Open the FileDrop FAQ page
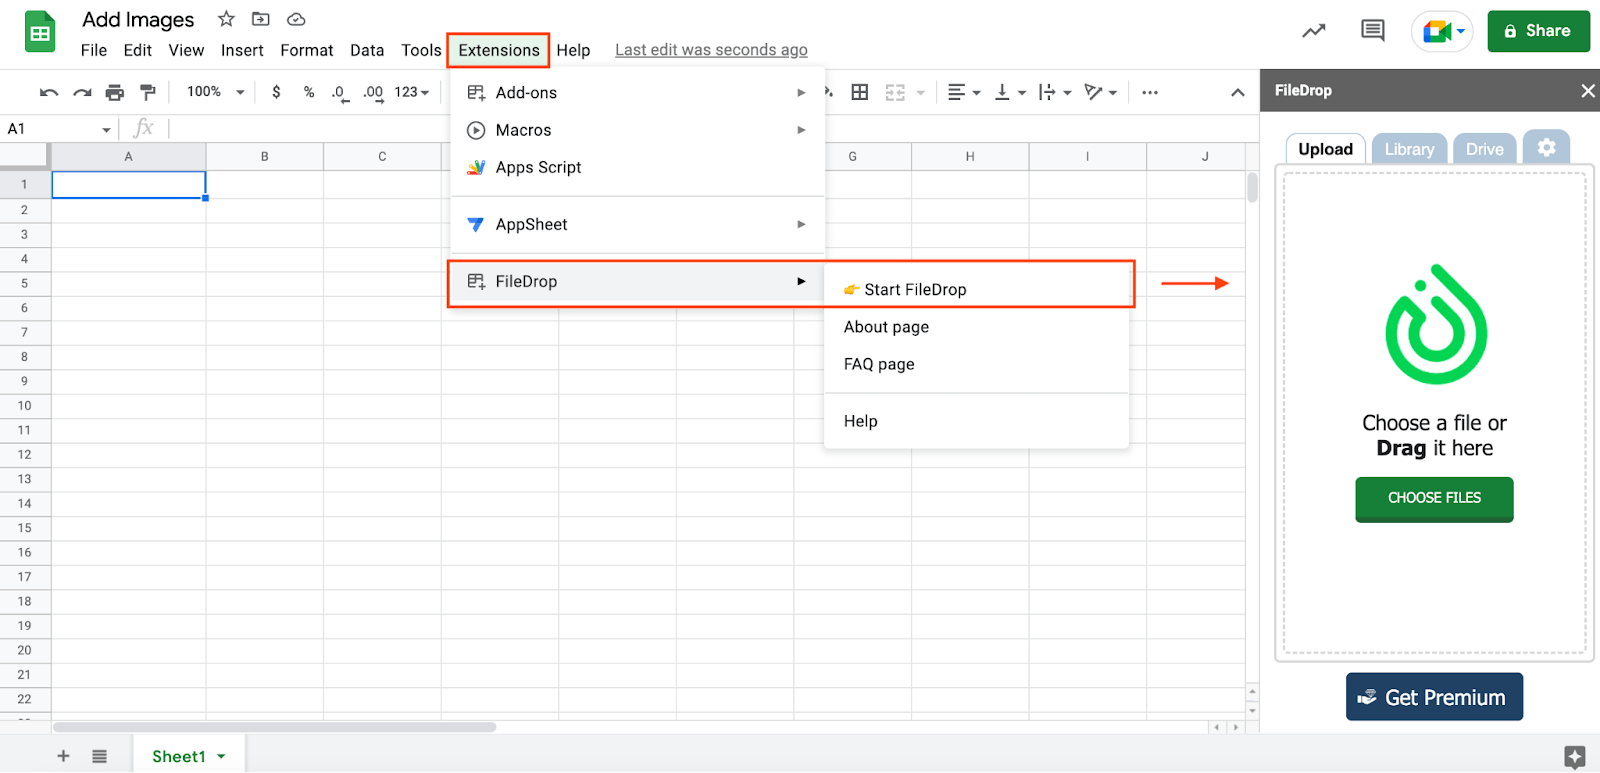Image resolution: width=1600 pixels, height=773 pixels. (977, 364)
